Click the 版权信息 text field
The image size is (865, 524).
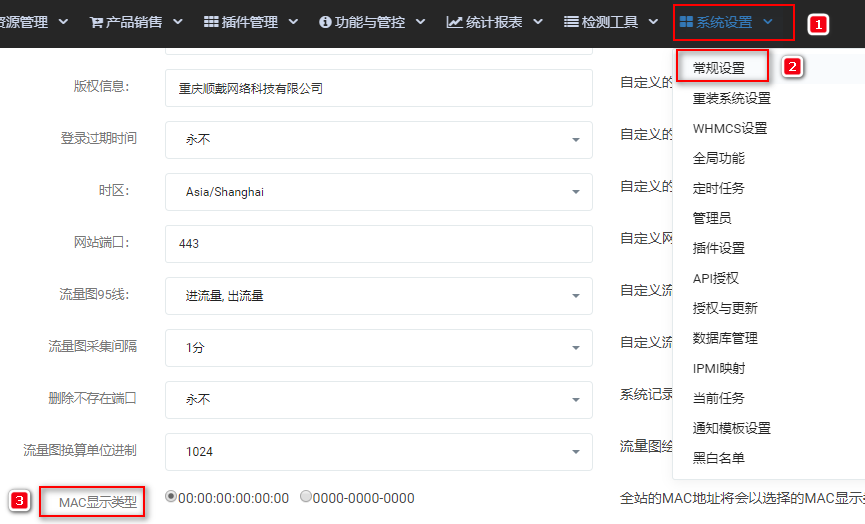378,88
